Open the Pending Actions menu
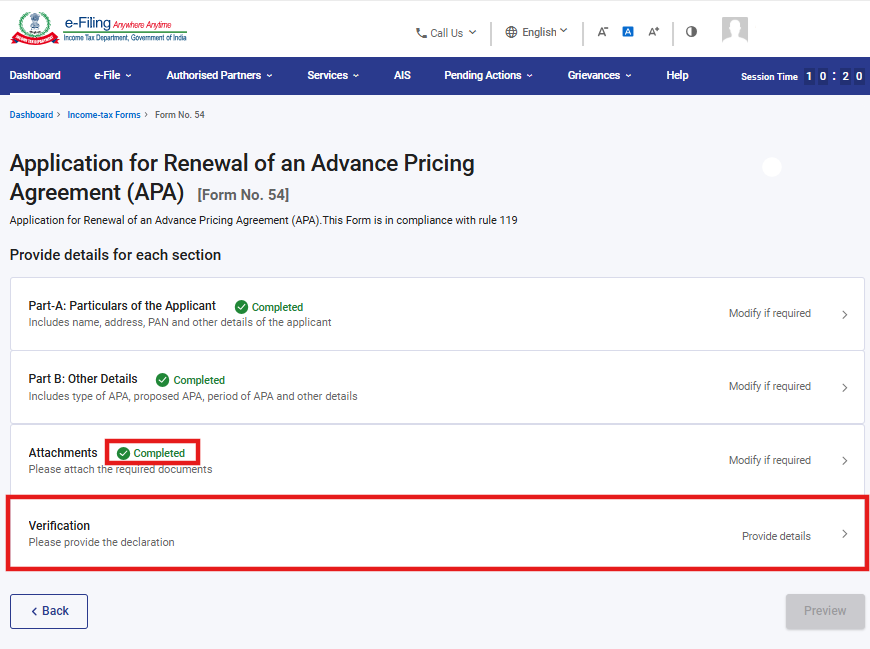 coord(488,76)
